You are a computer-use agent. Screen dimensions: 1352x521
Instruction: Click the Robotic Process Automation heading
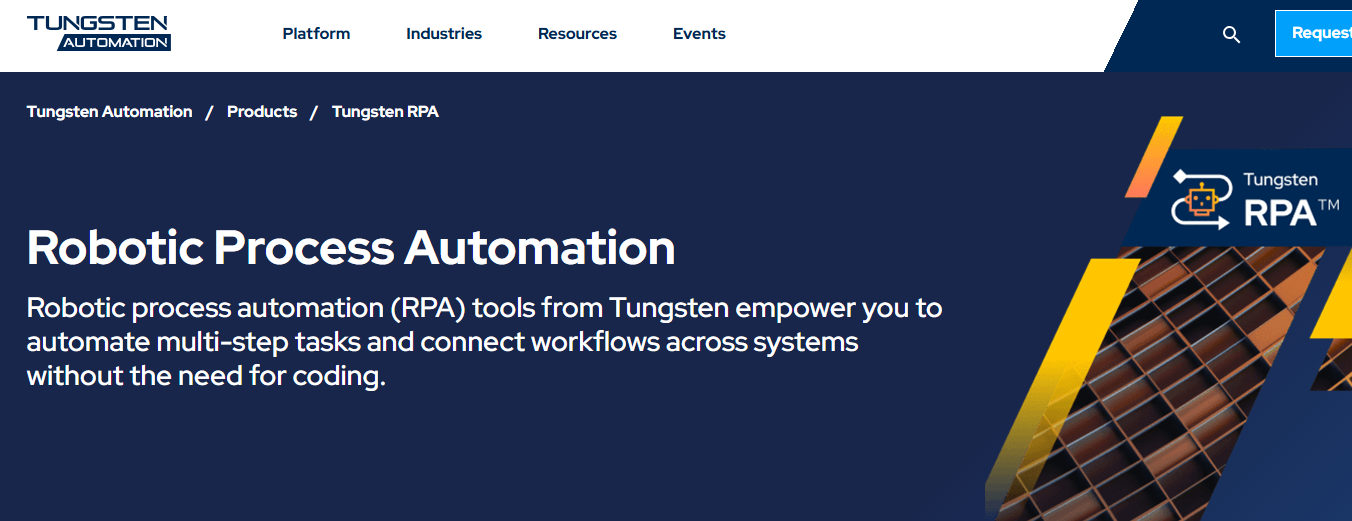click(351, 247)
